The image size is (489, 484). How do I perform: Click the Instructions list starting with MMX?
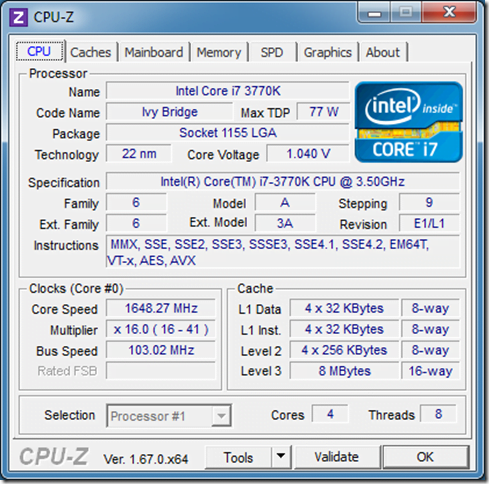pos(283,252)
